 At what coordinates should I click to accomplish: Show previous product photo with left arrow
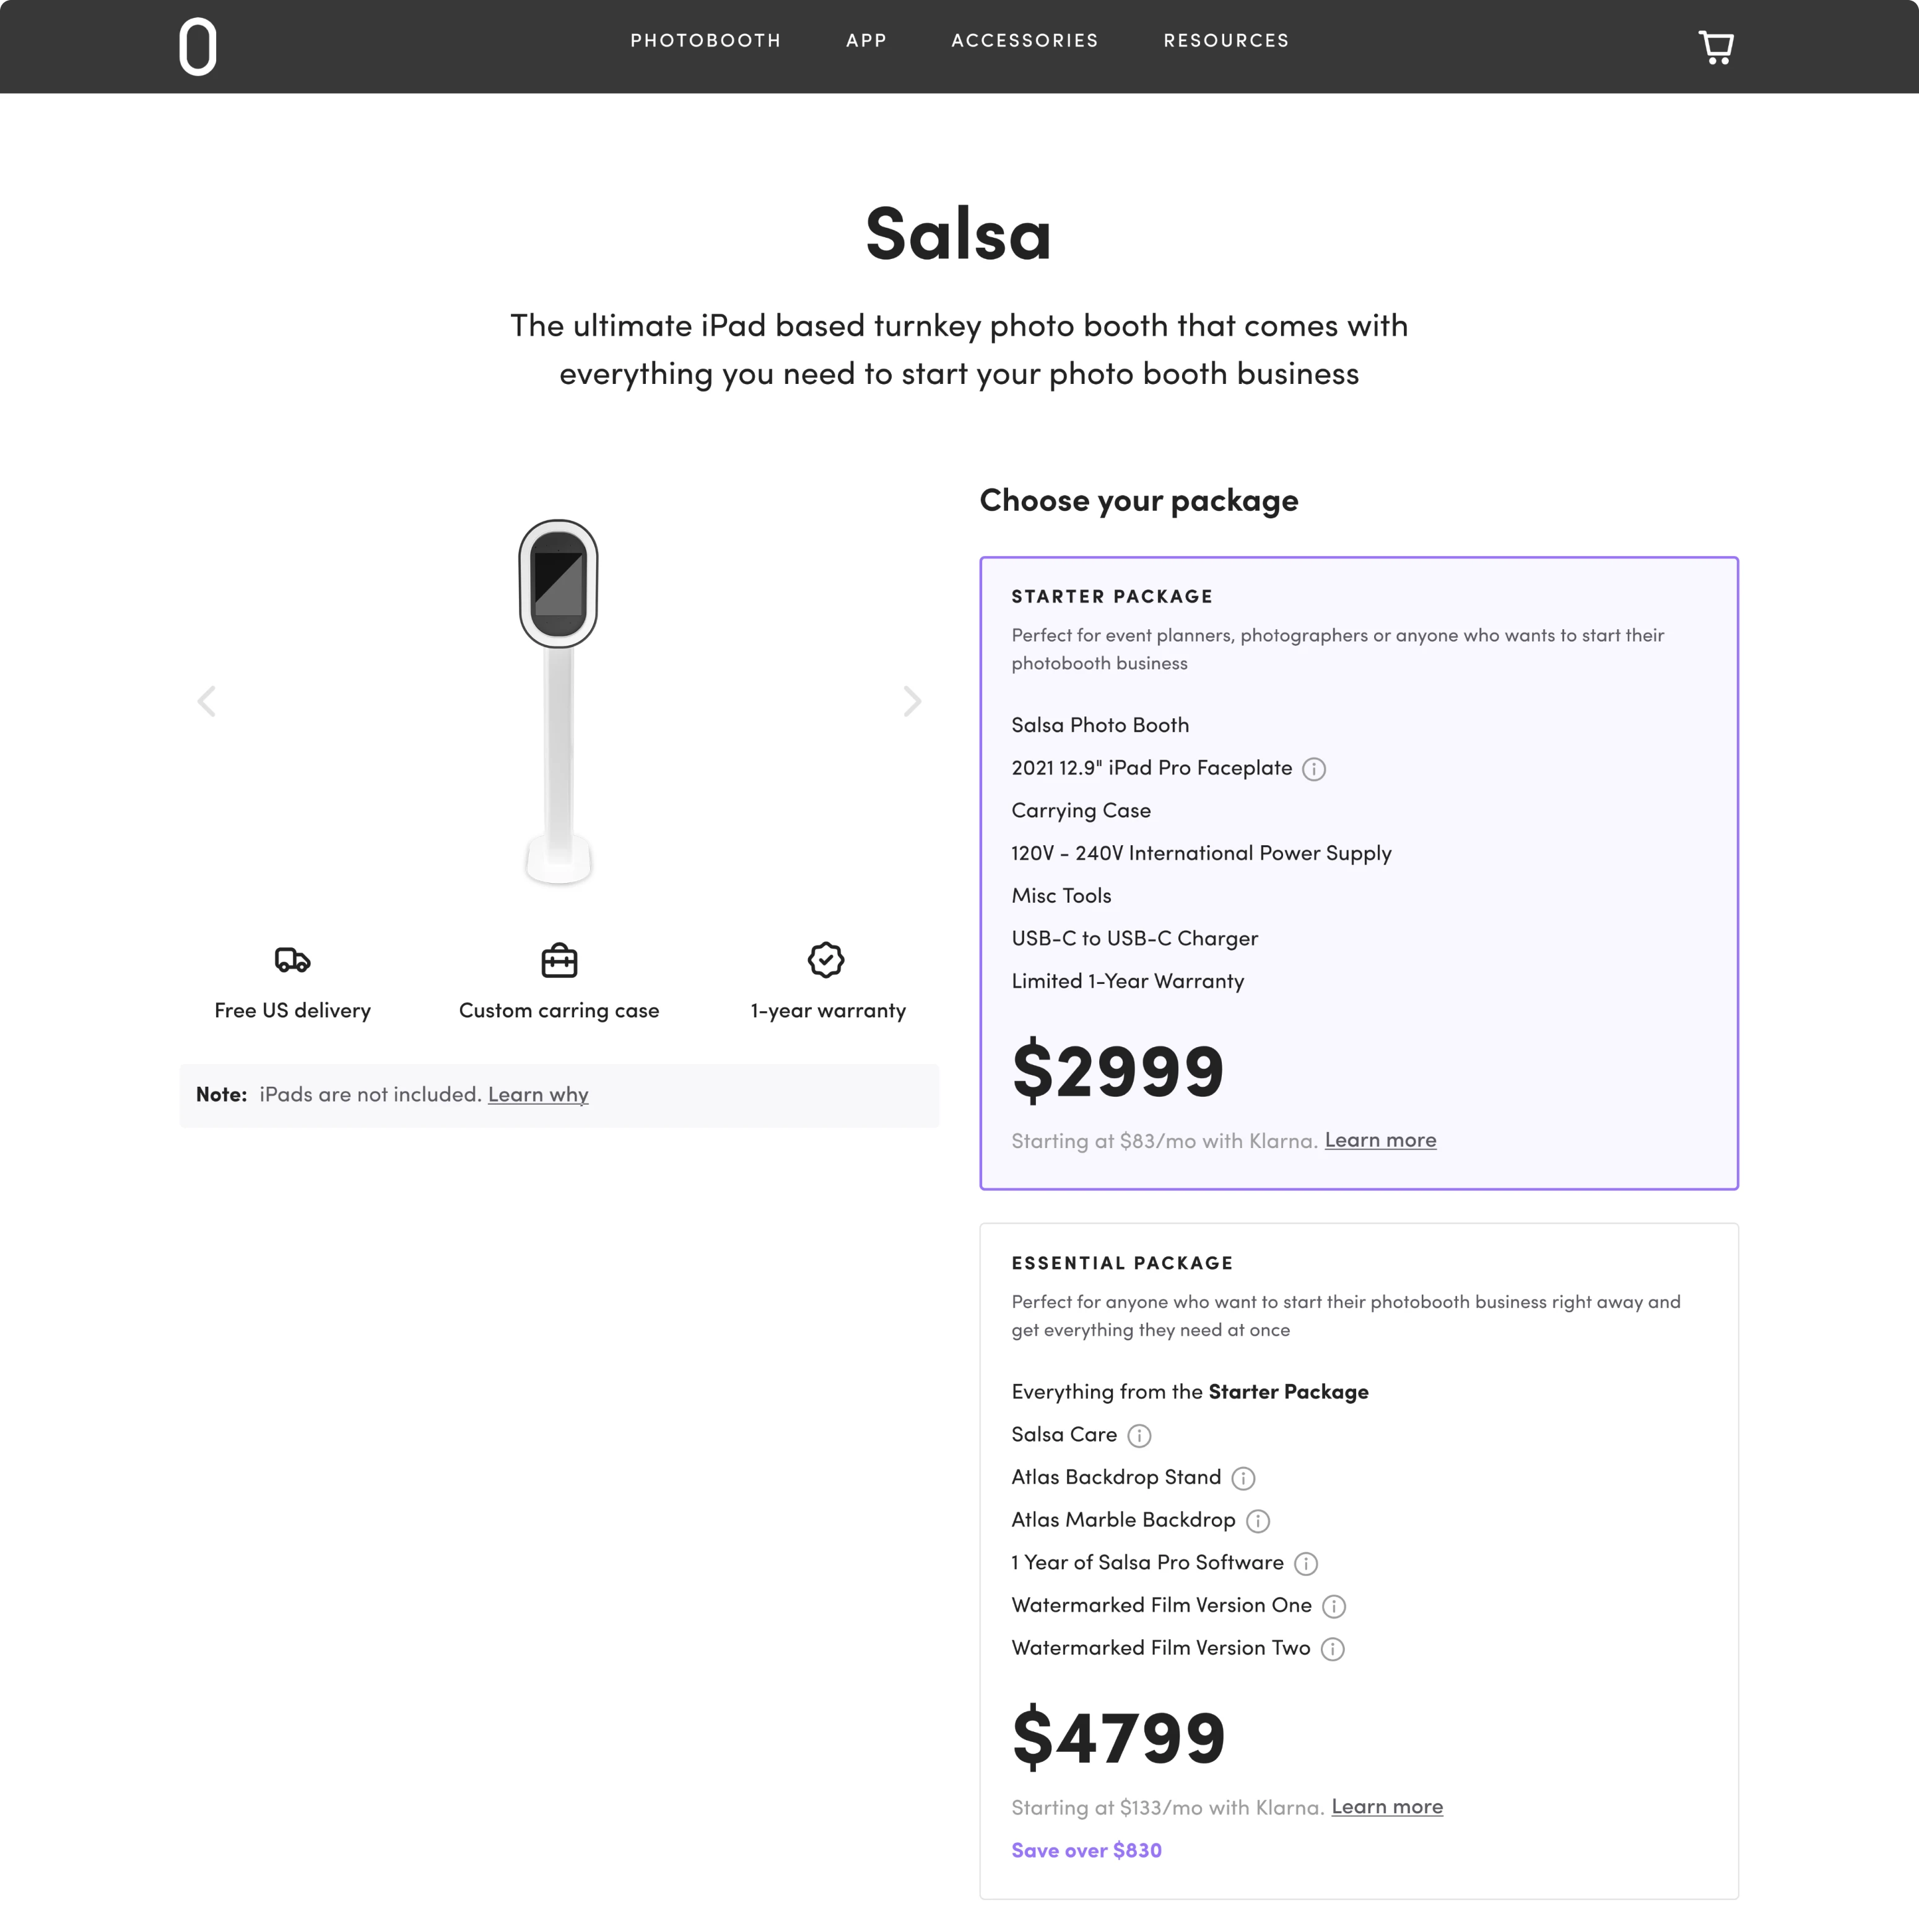tap(207, 701)
